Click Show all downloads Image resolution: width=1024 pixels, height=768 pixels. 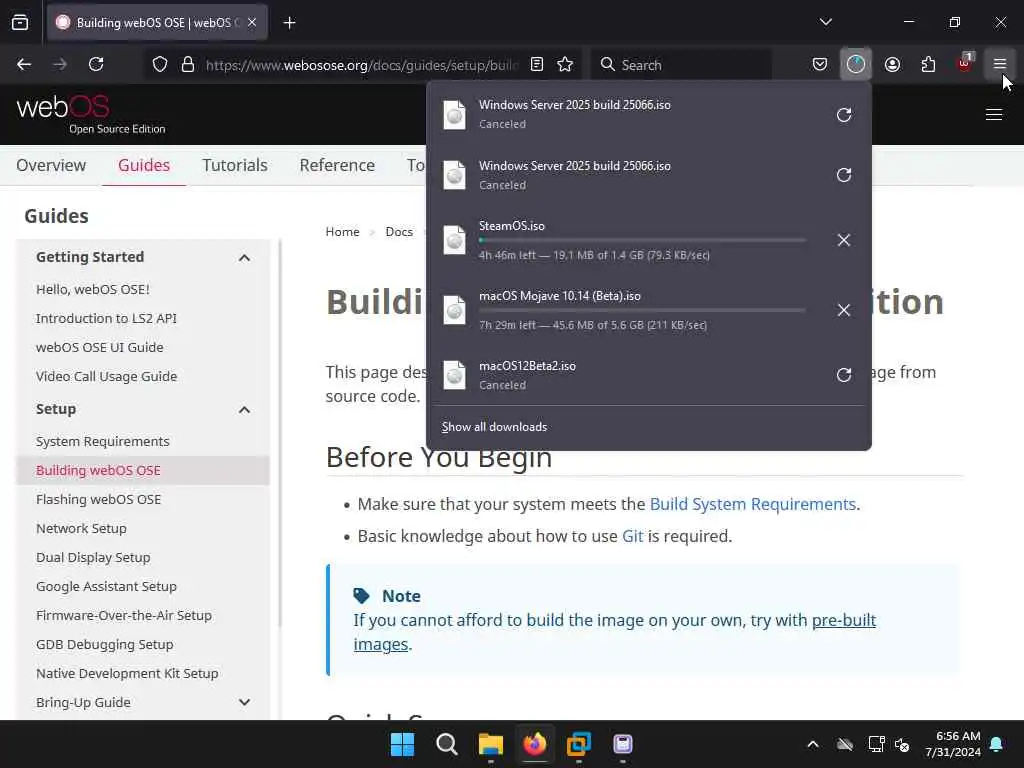coord(494,426)
